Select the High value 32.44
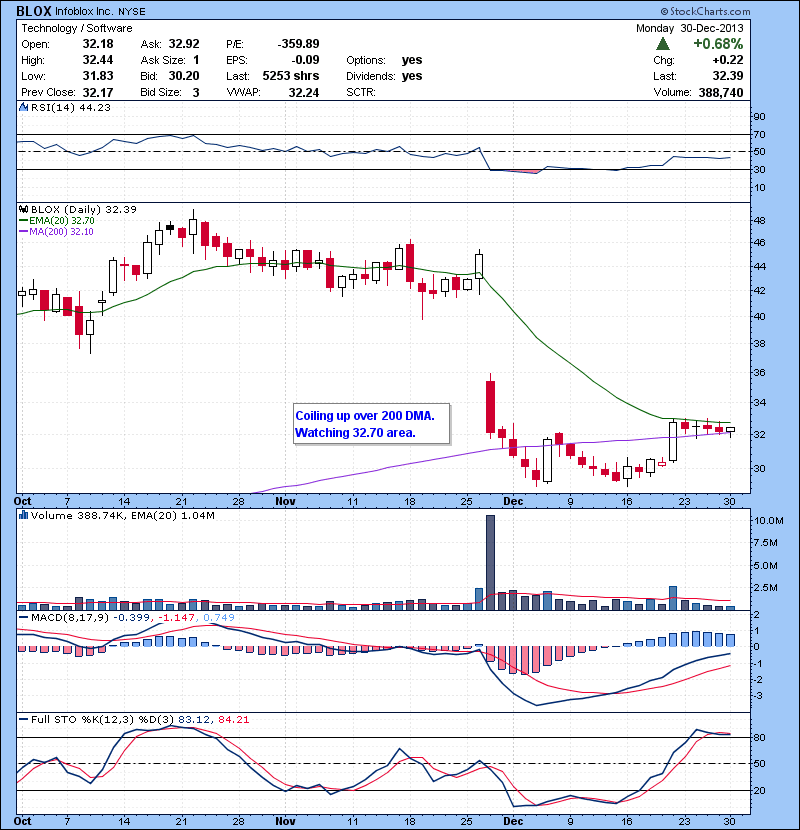800x830 pixels. click(x=98, y=60)
